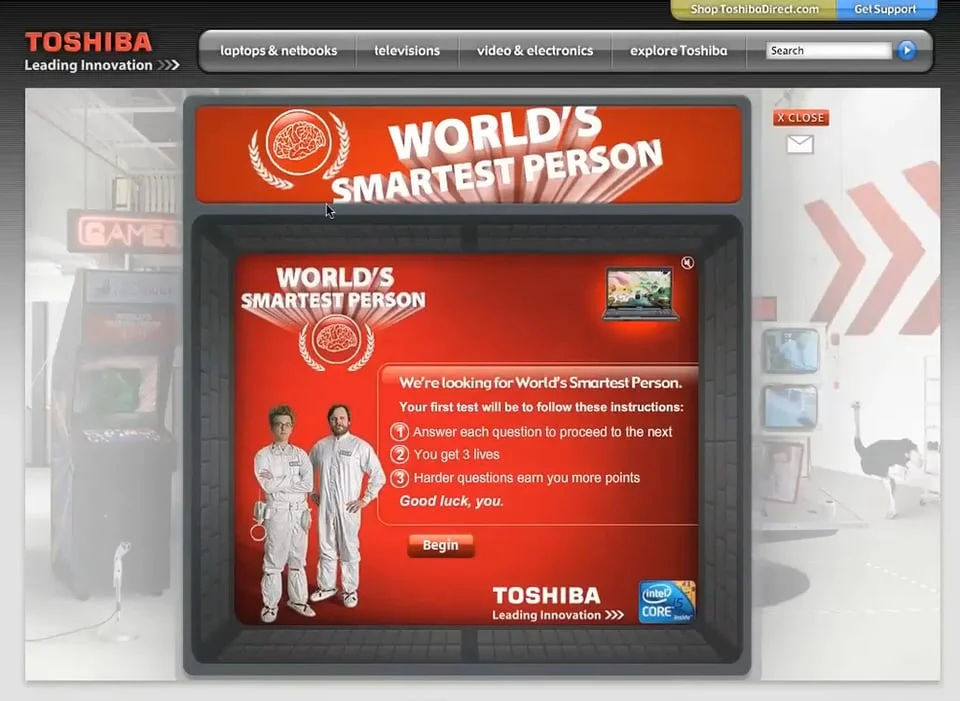Click the Begin button
The image size is (960, 701).
click(x=440, y=545)
